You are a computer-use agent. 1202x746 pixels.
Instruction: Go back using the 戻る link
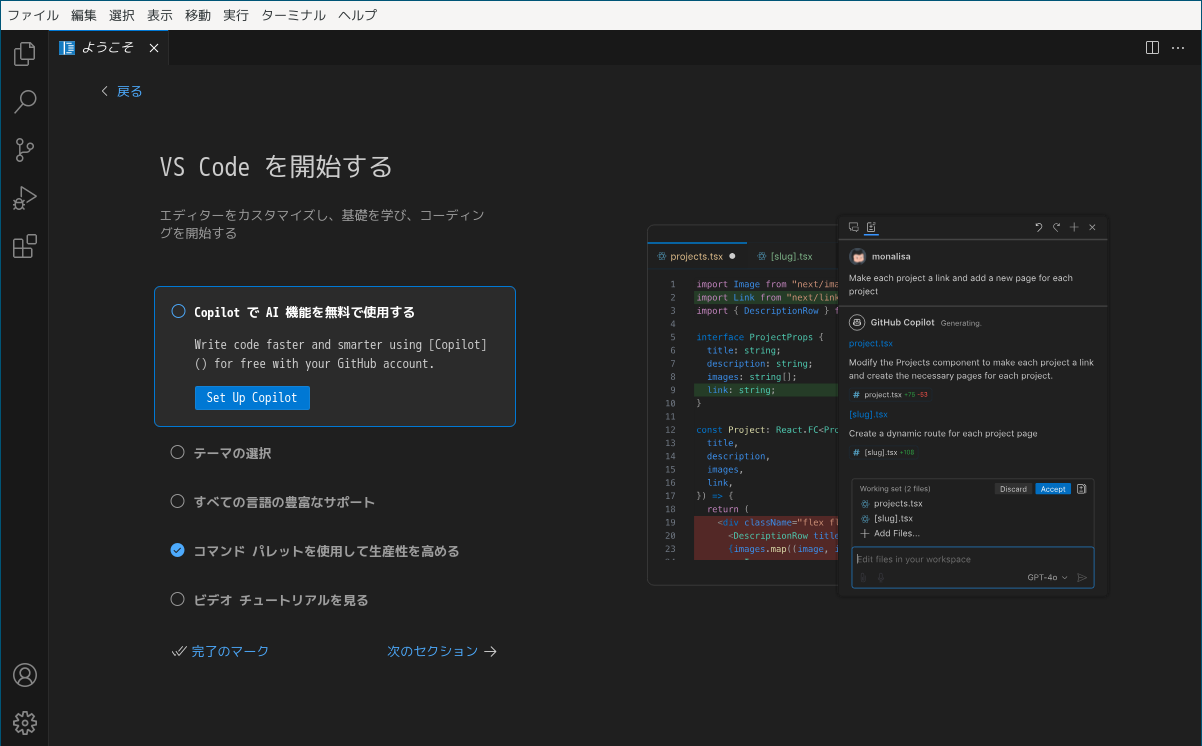point(122,91)
